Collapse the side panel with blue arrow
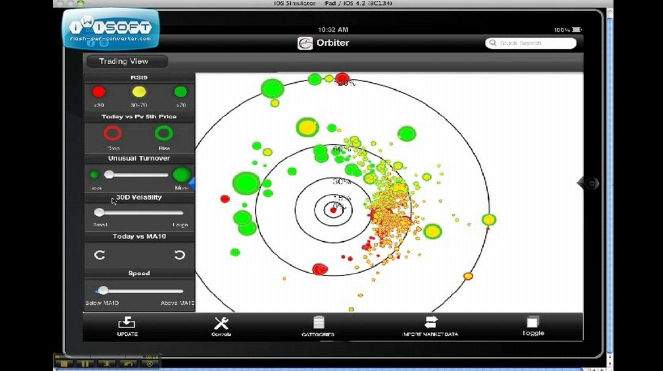Image resolution: width=663 pixels, height=371 pixels. coord(192,184)
